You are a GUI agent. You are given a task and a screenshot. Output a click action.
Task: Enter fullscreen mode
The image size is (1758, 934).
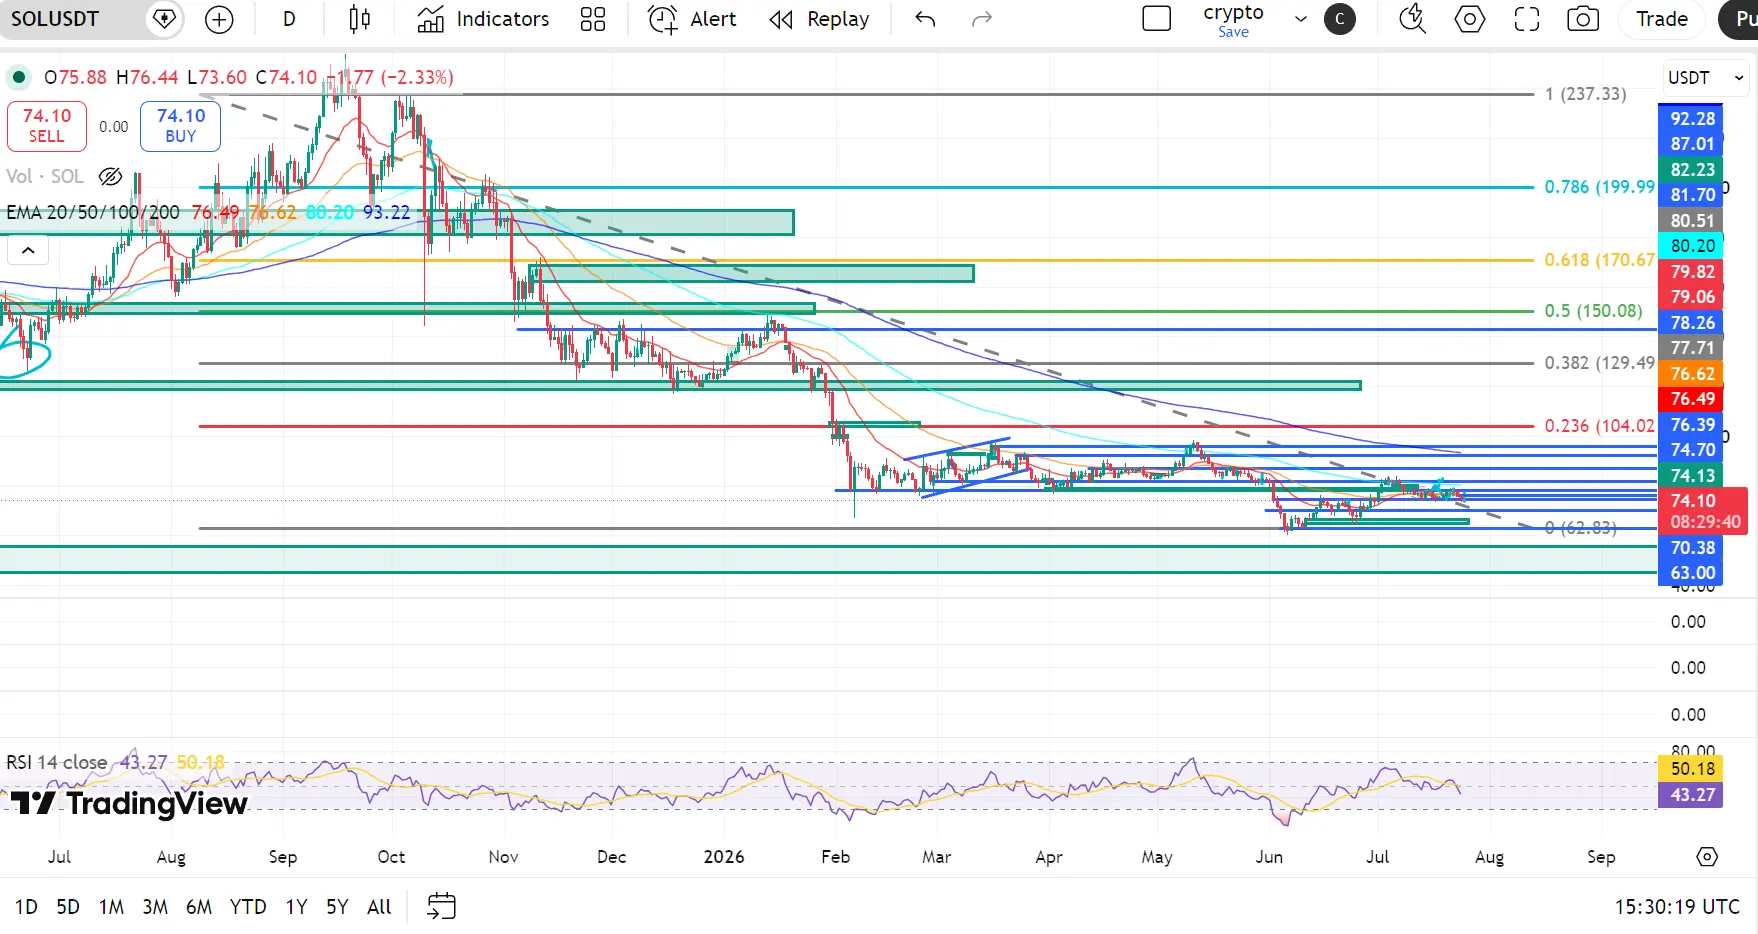[1526, 19]
